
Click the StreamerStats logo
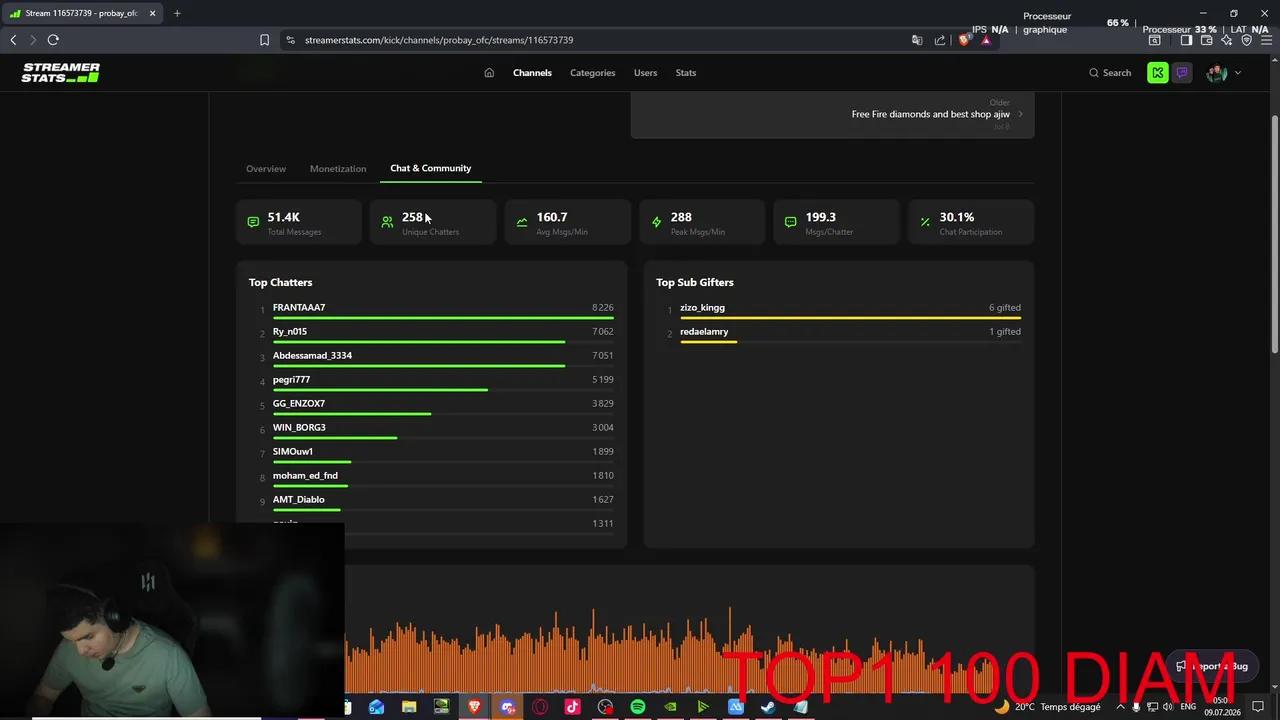[x=61, y=72]
